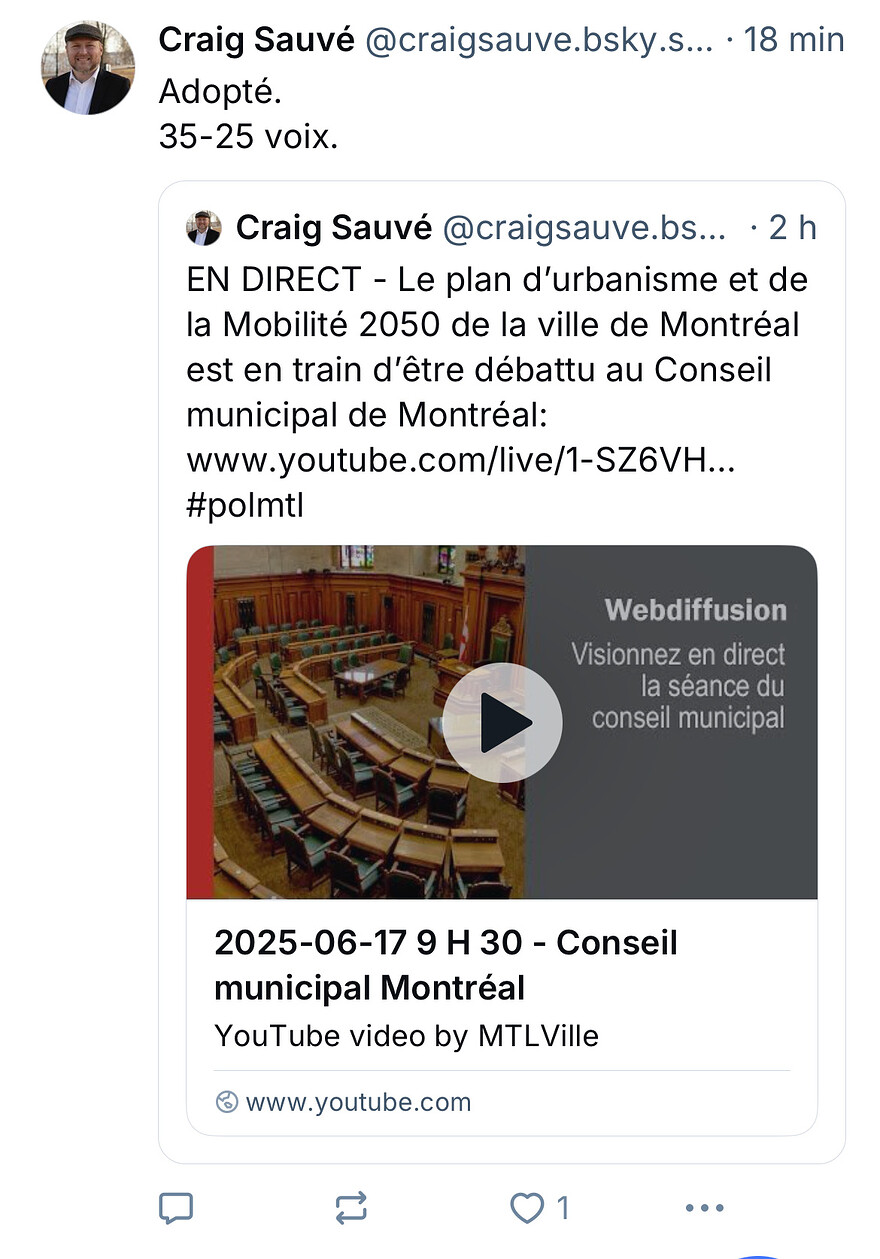
Task: Click the YouTube video by MTLVille caption
Action: click(x=406, y=1036)
